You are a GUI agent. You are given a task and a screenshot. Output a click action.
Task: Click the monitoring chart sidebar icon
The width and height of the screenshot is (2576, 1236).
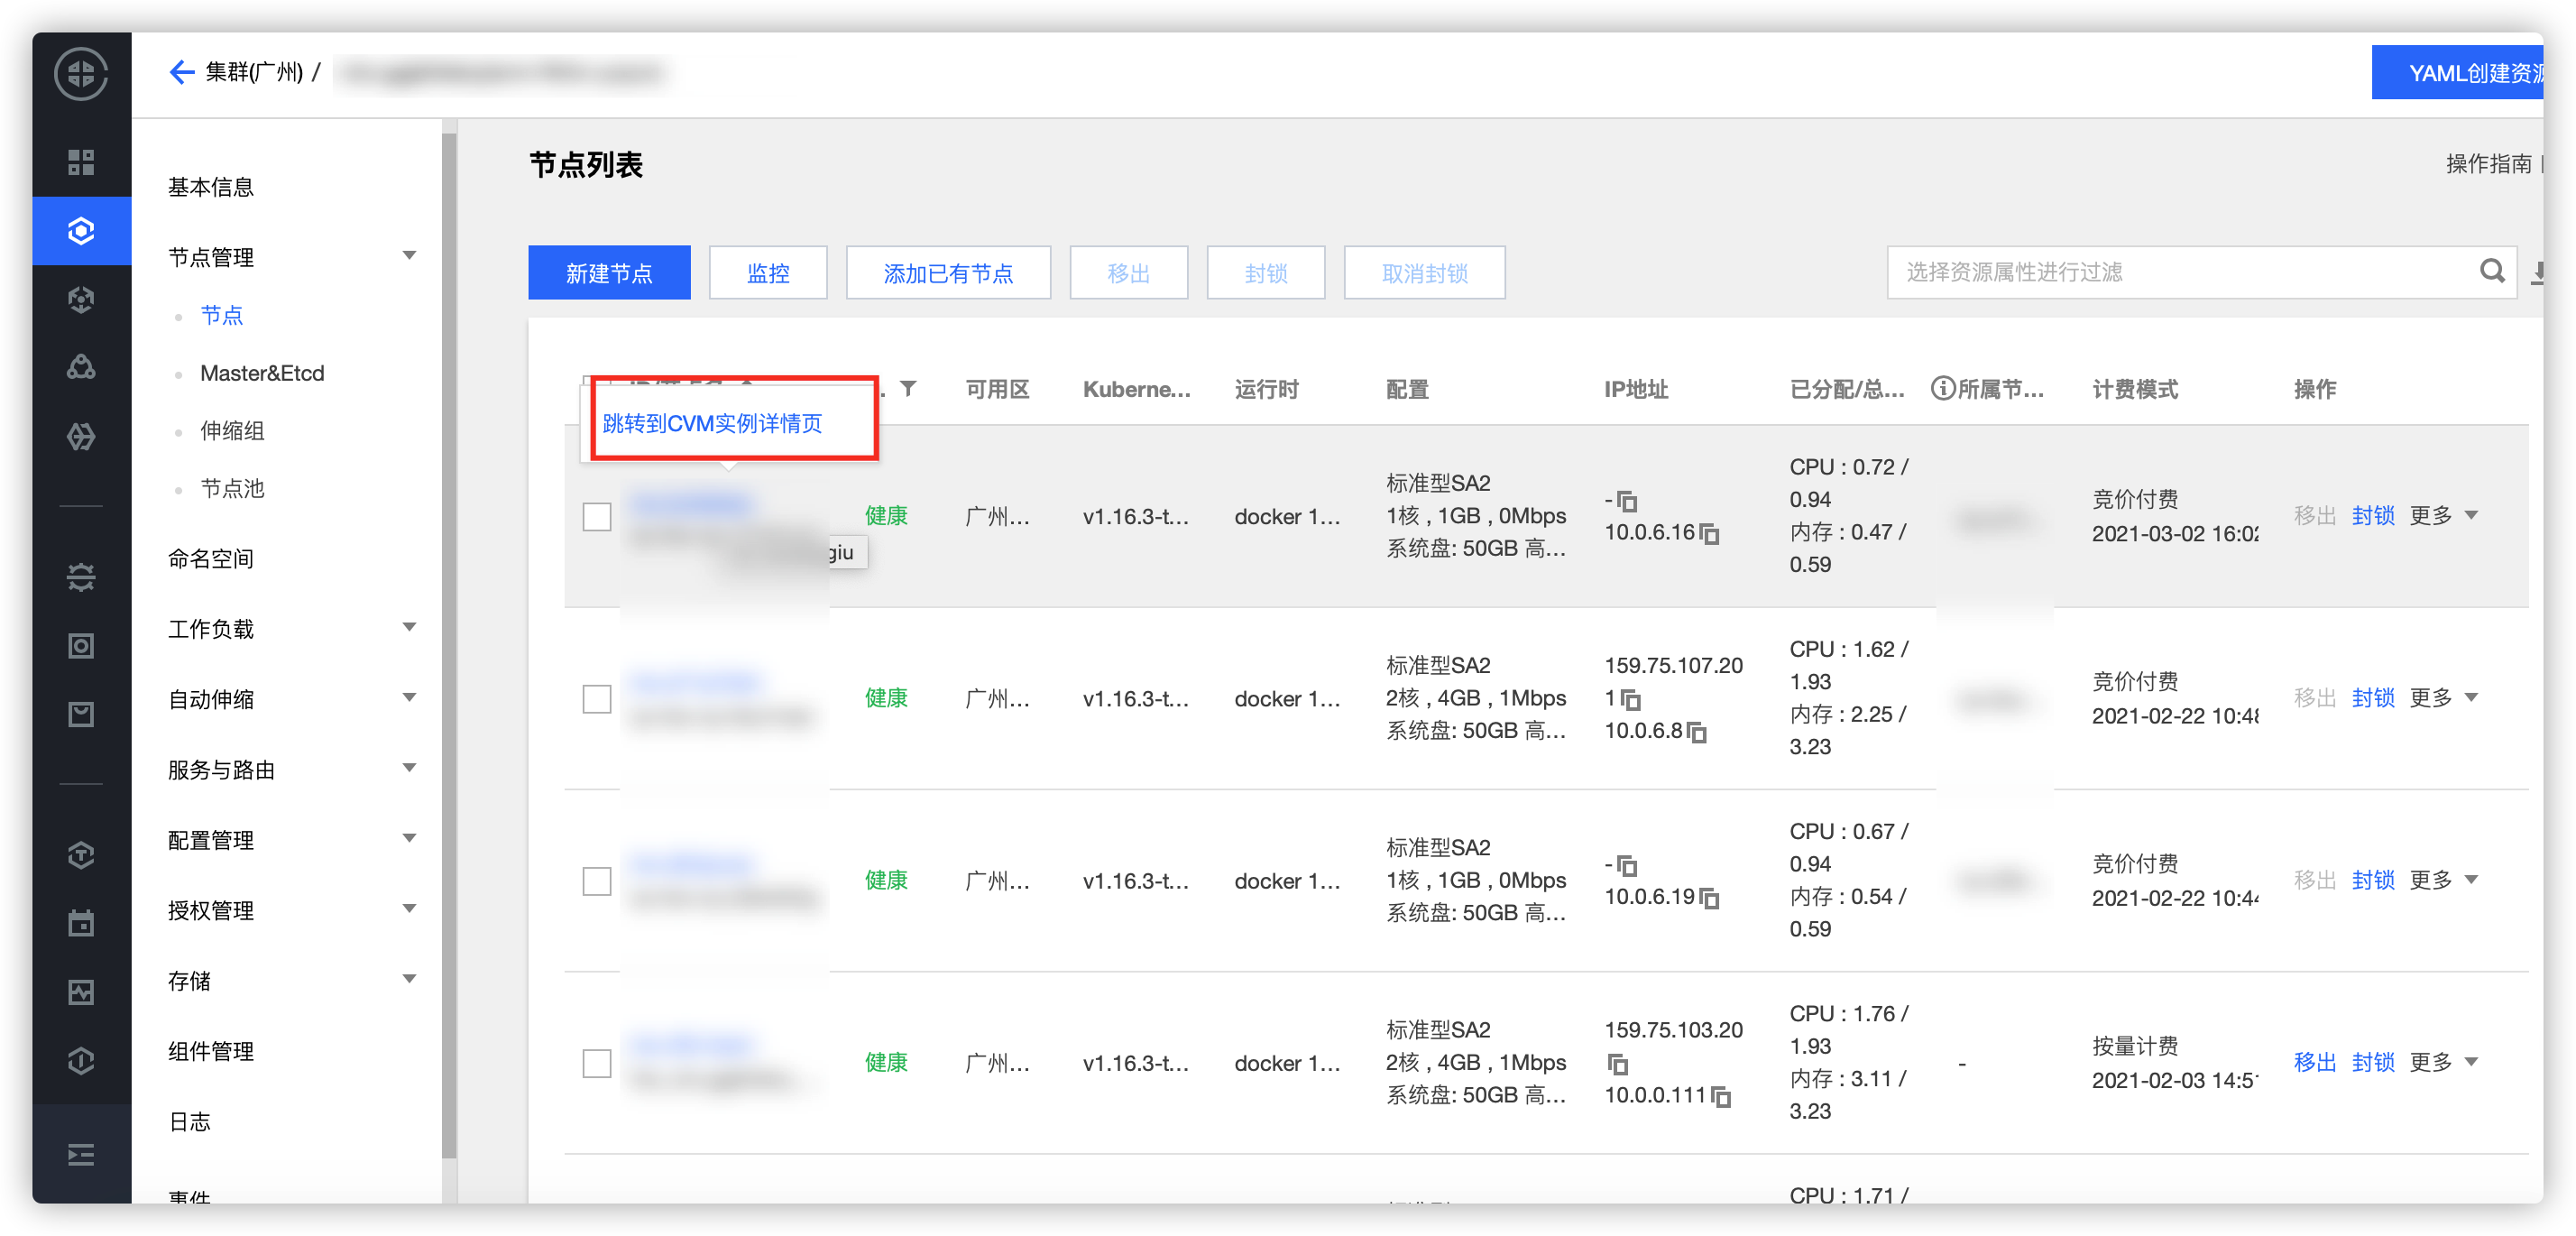[x=81, y=992]
